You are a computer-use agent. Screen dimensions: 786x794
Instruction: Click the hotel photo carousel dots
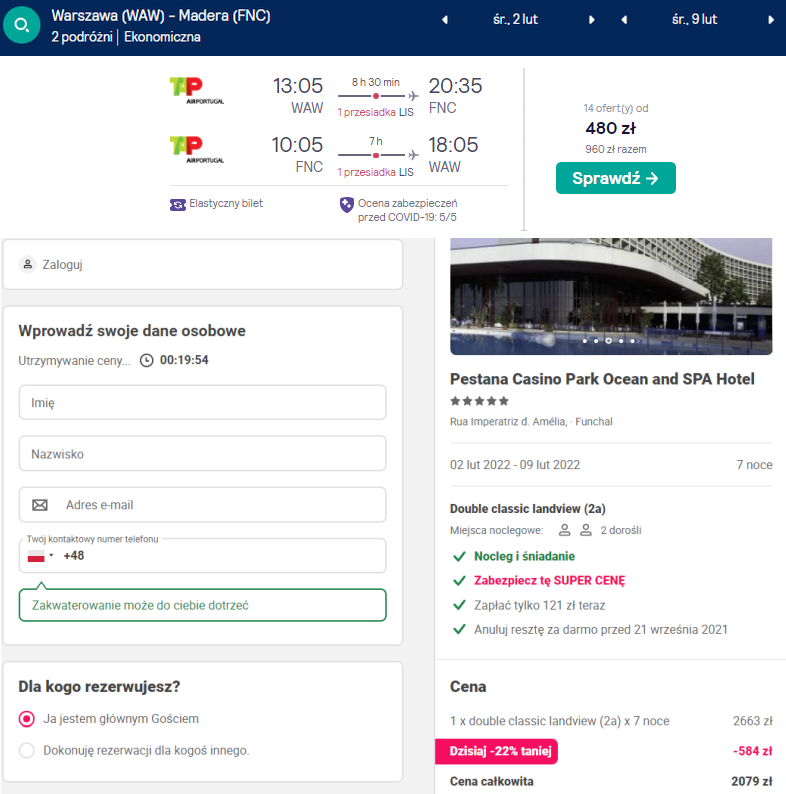coord(608,341)
